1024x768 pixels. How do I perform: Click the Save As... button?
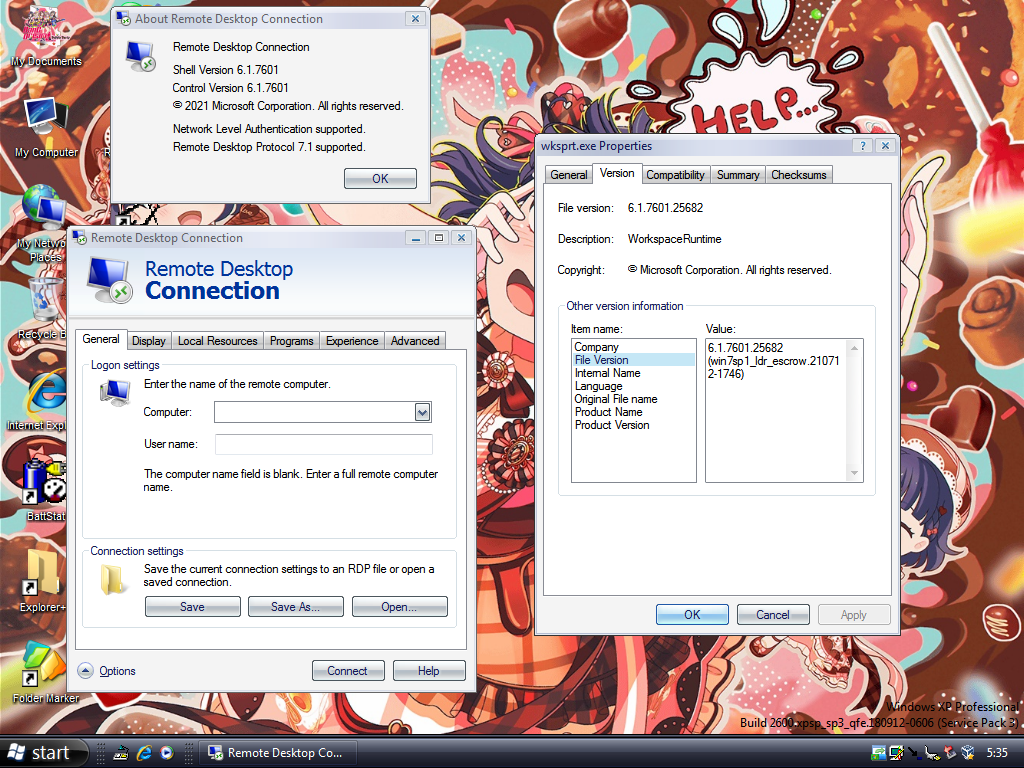click(295, 607)
